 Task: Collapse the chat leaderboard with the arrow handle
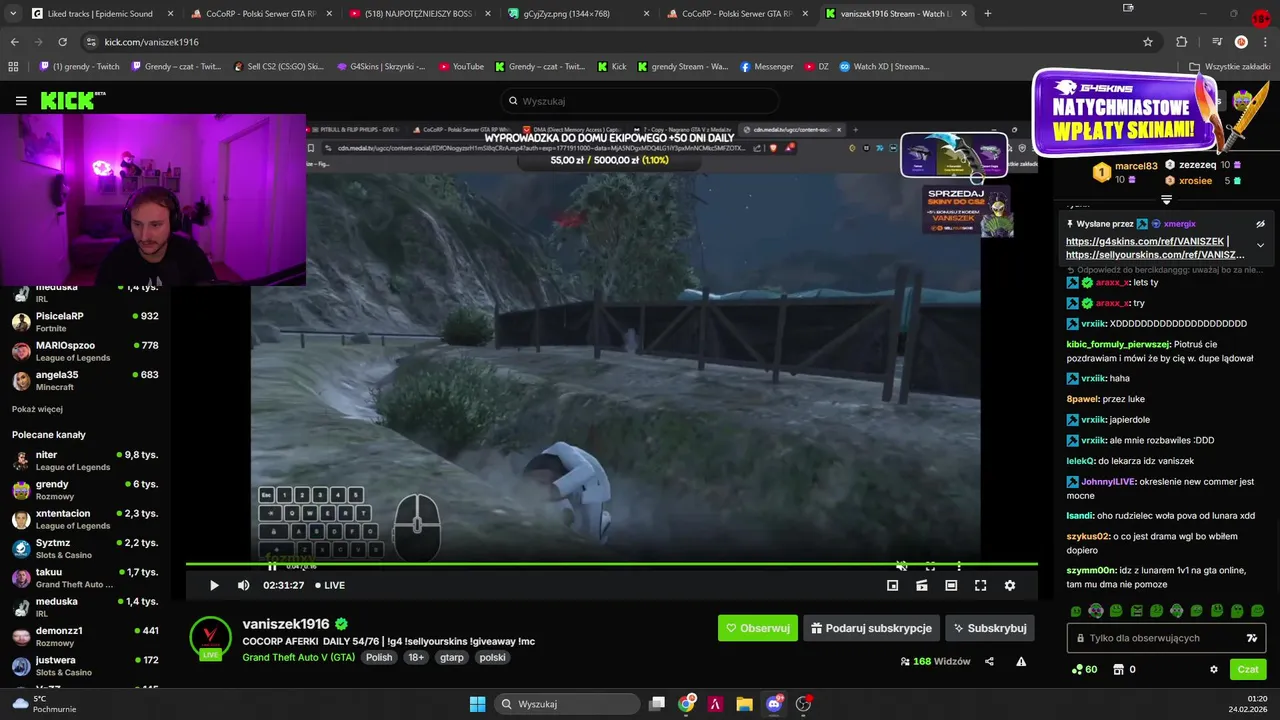pos(1166,200)
